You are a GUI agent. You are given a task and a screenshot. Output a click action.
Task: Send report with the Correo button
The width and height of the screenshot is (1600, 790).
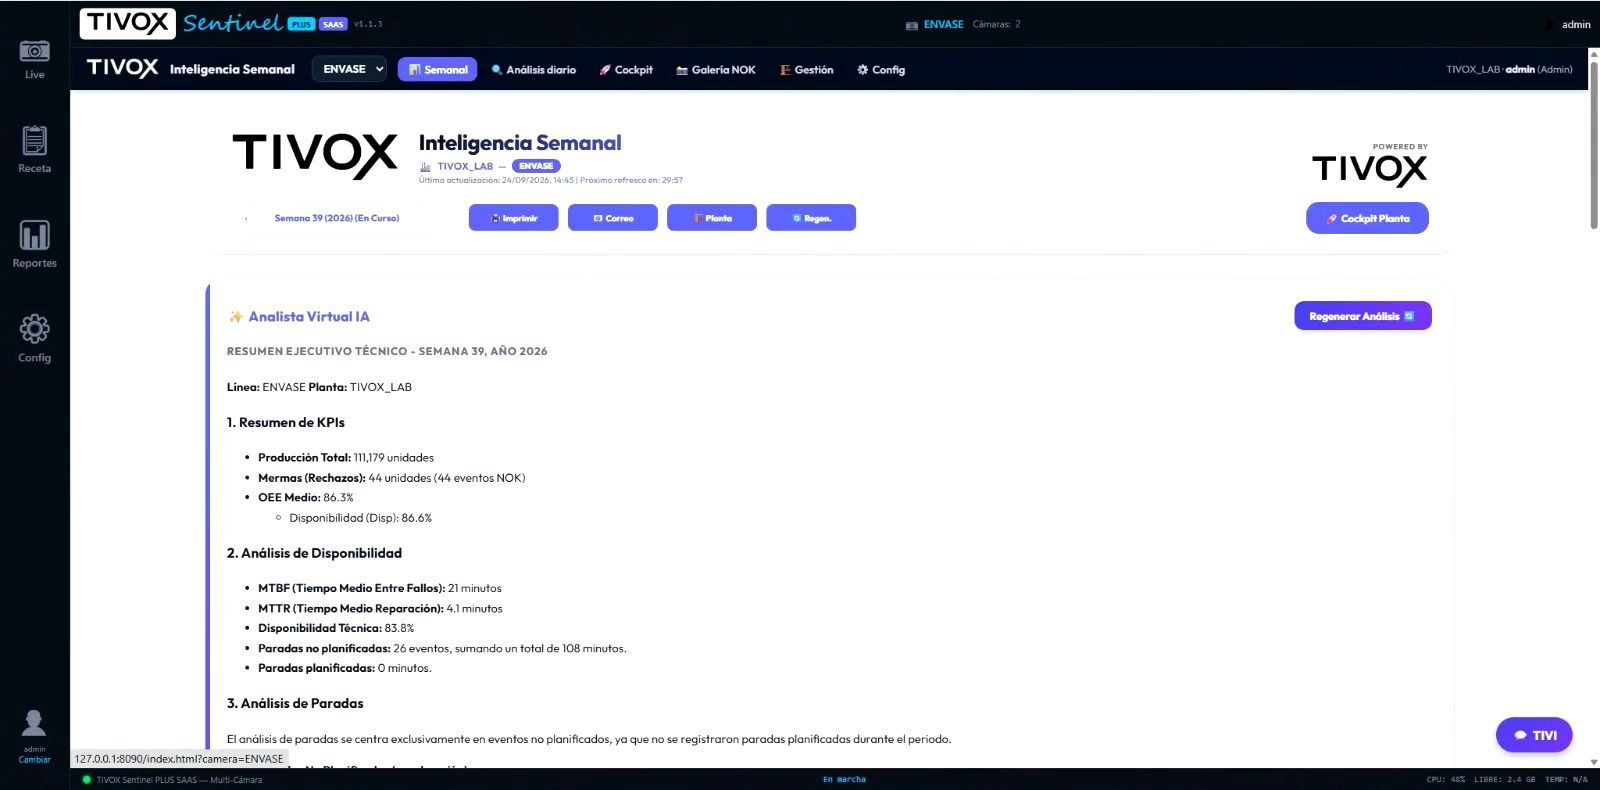(x=613, y=218)
